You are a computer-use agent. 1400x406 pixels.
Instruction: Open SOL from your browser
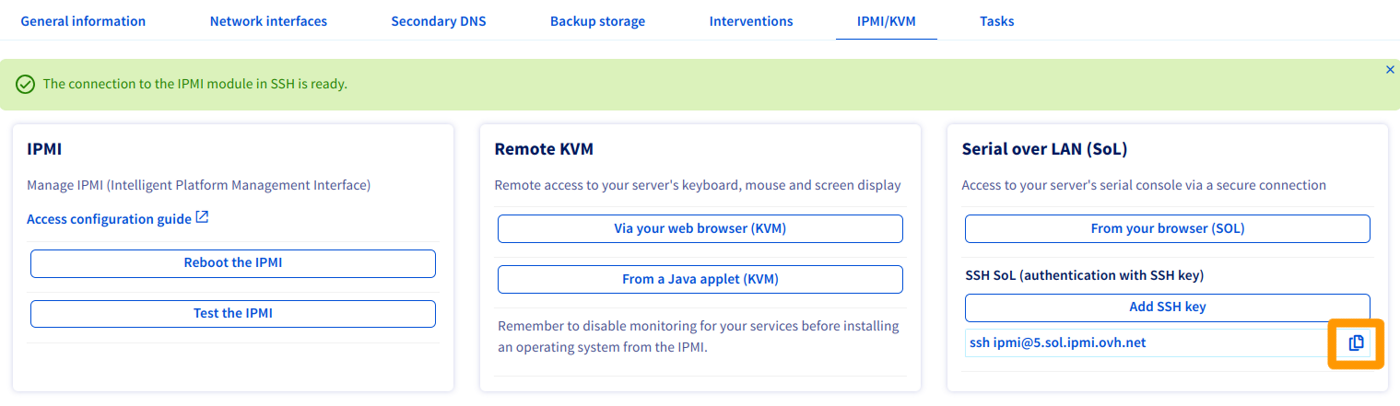tap(1167, 228)
